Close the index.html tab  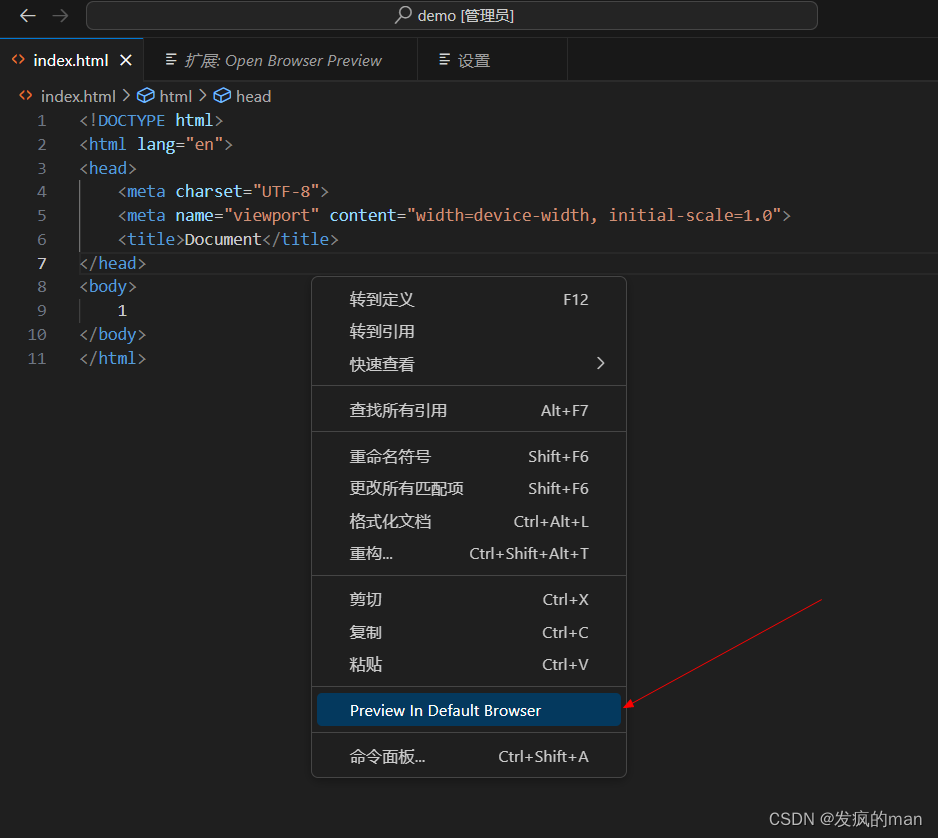pyautogui.click(x=126, y=60)
